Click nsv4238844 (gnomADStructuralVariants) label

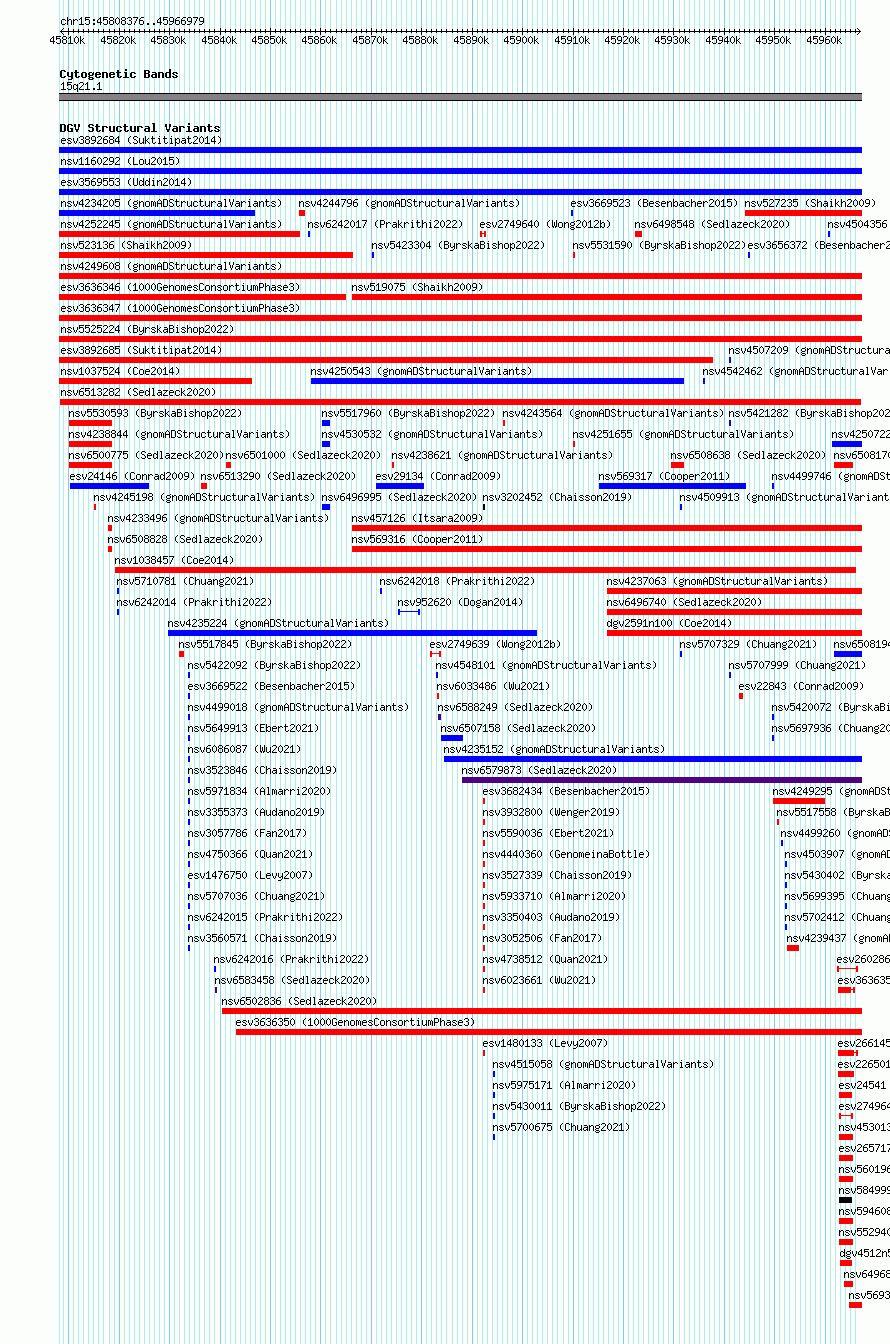[180, 434]
